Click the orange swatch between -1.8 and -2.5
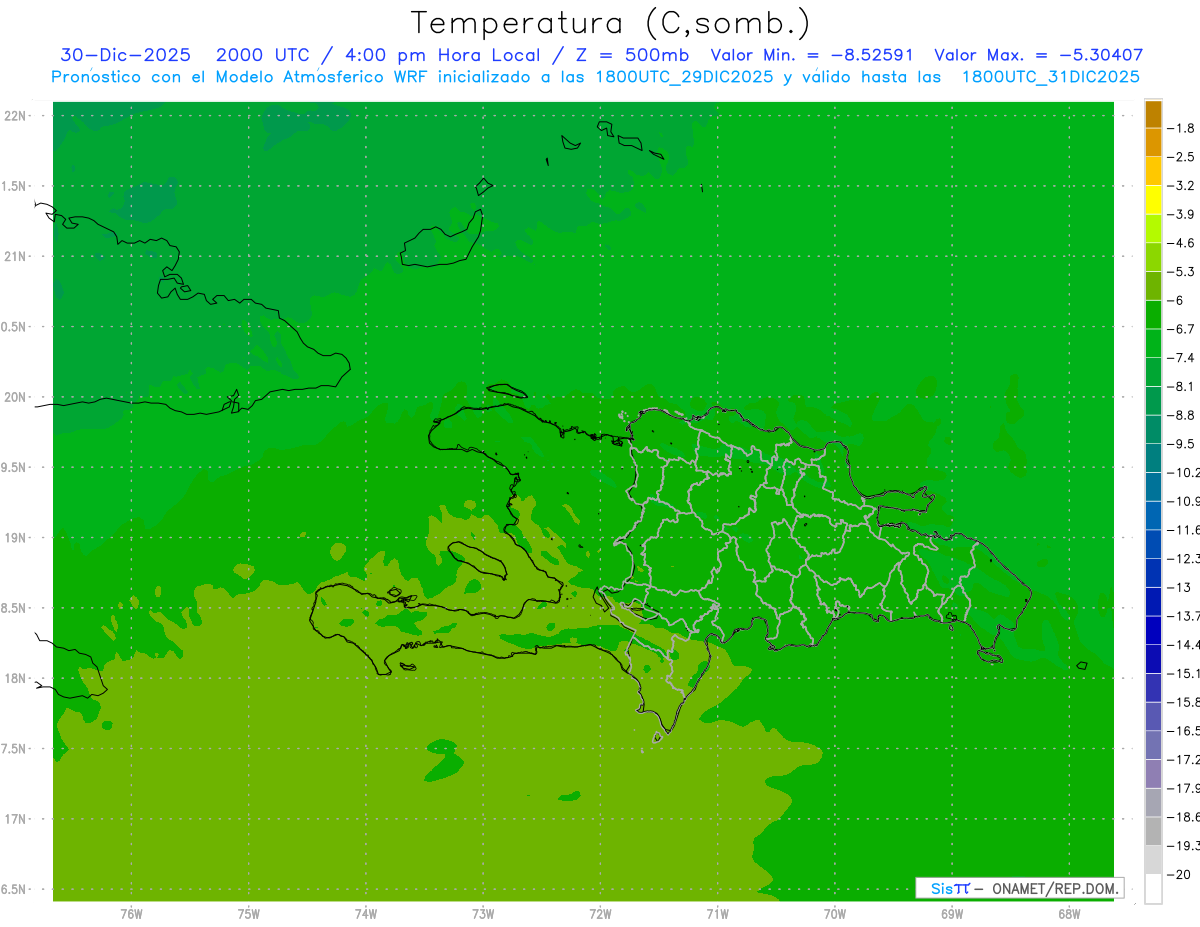 pos(1153,143)
